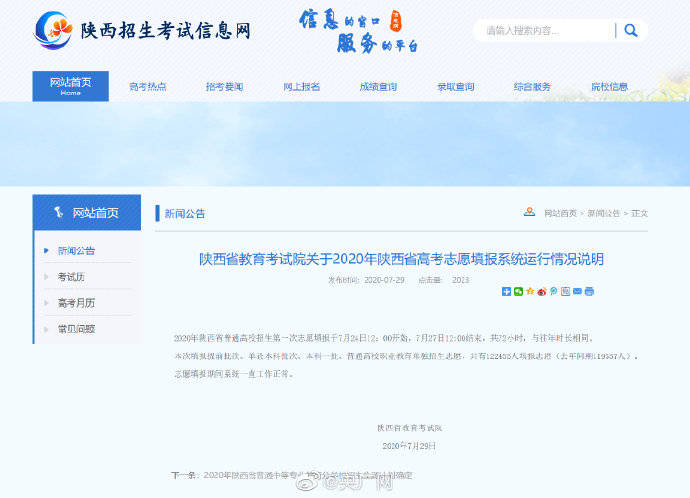Viewport: 690px width, 498px height.
Task: Click the arrow beside 新闻公告 sidebar
Action: pos(46,251)
